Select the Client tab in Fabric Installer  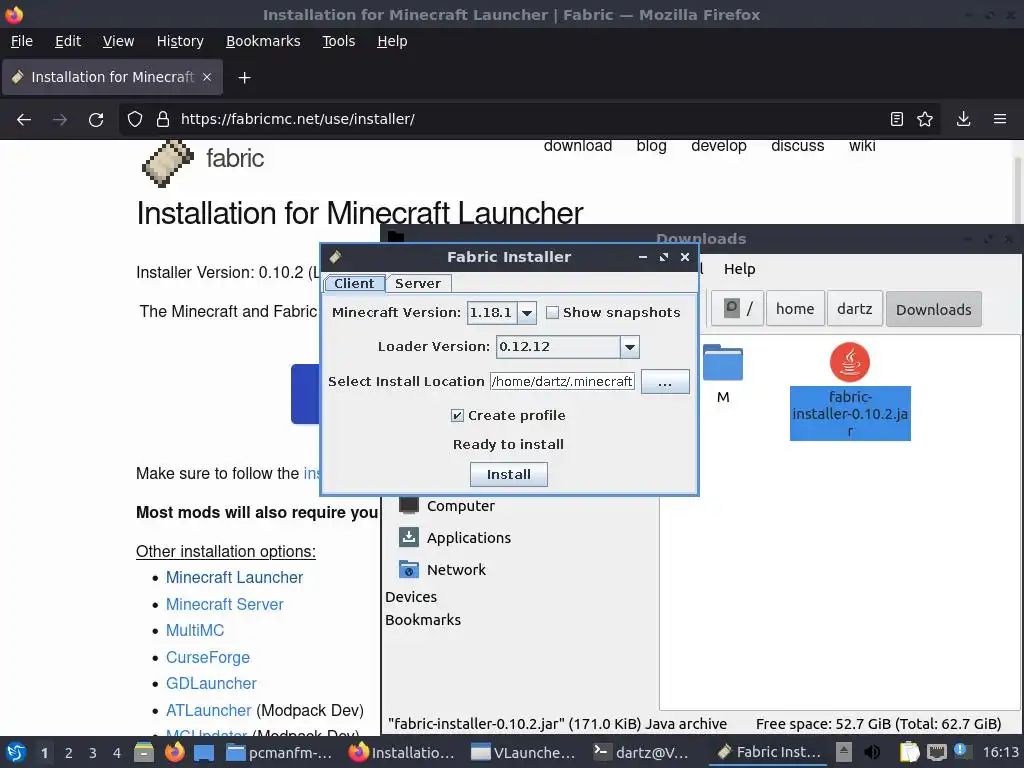click(354, 283)
